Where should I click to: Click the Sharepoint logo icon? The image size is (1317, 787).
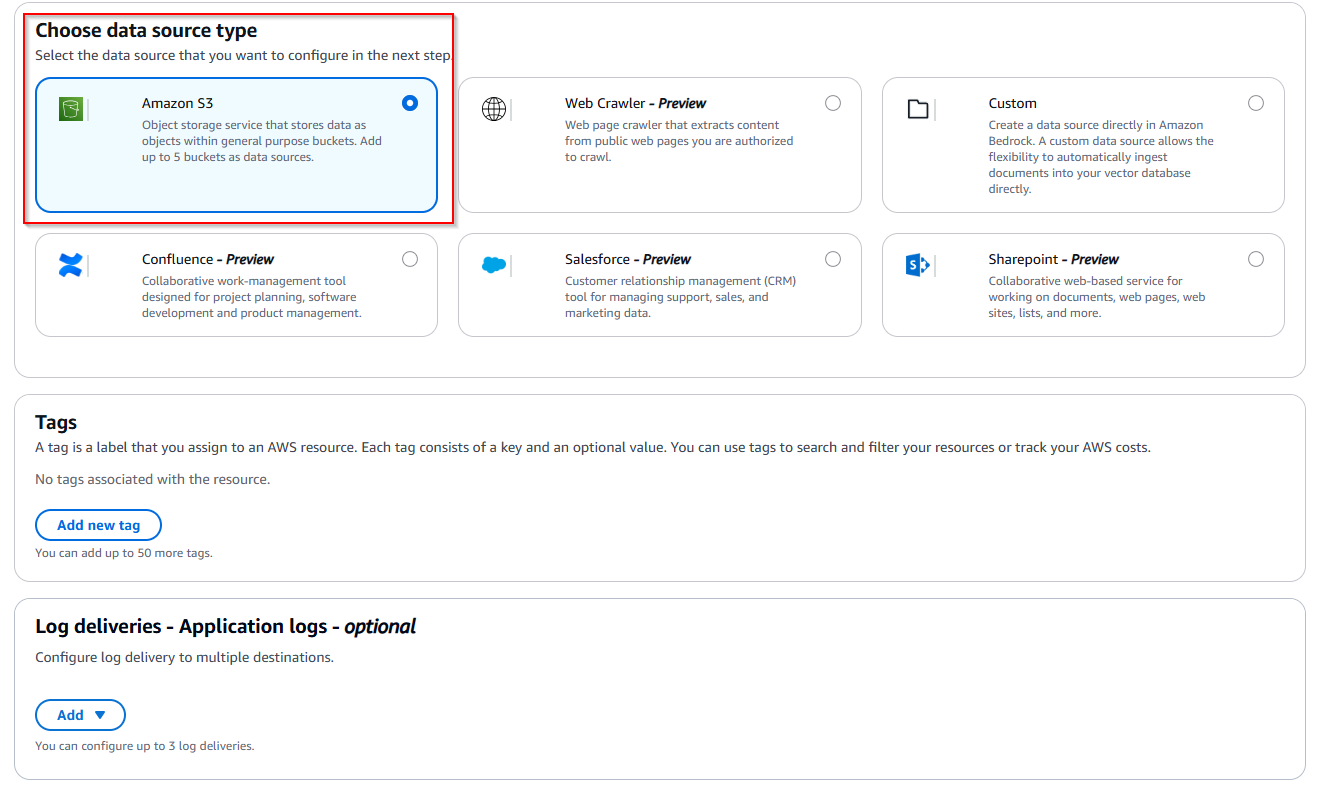coord(918,265)
